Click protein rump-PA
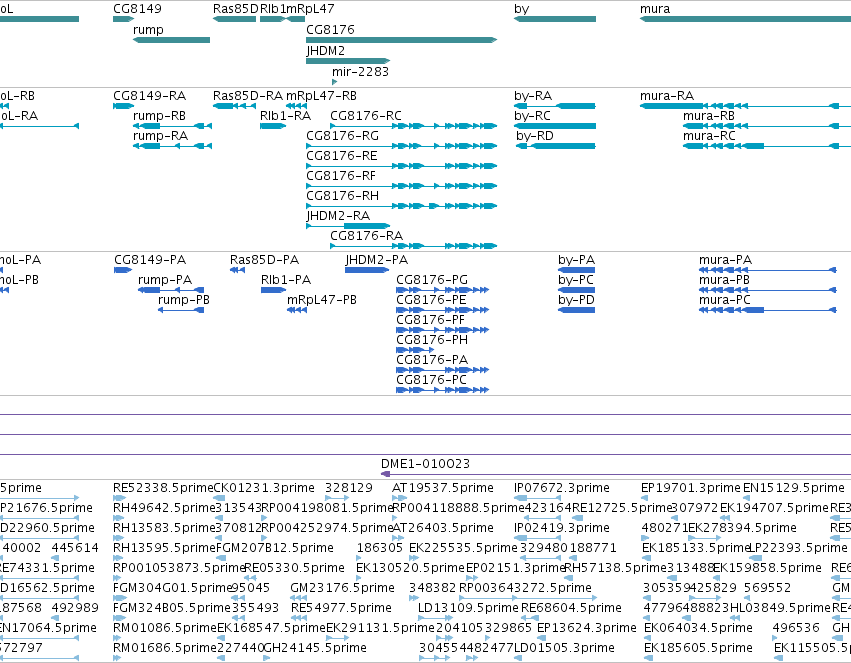This screenshot has height=663, width=851. tap(165, 280)
